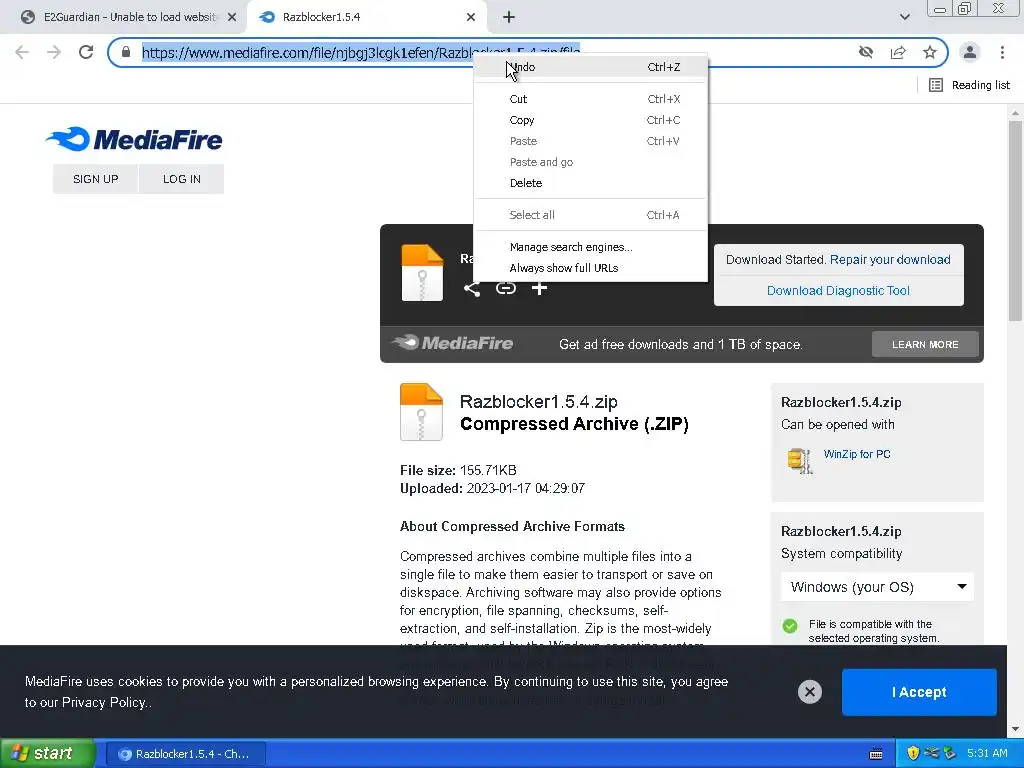Bookmark this page with the star icon

[930, 52]
